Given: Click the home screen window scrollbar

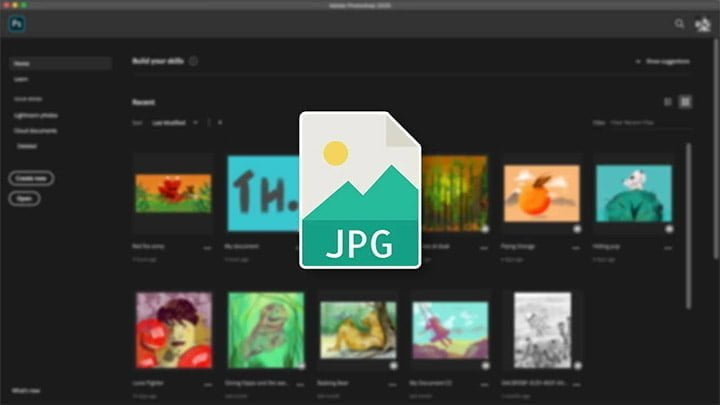Looking at the screenshot, I should pos(716,149).
